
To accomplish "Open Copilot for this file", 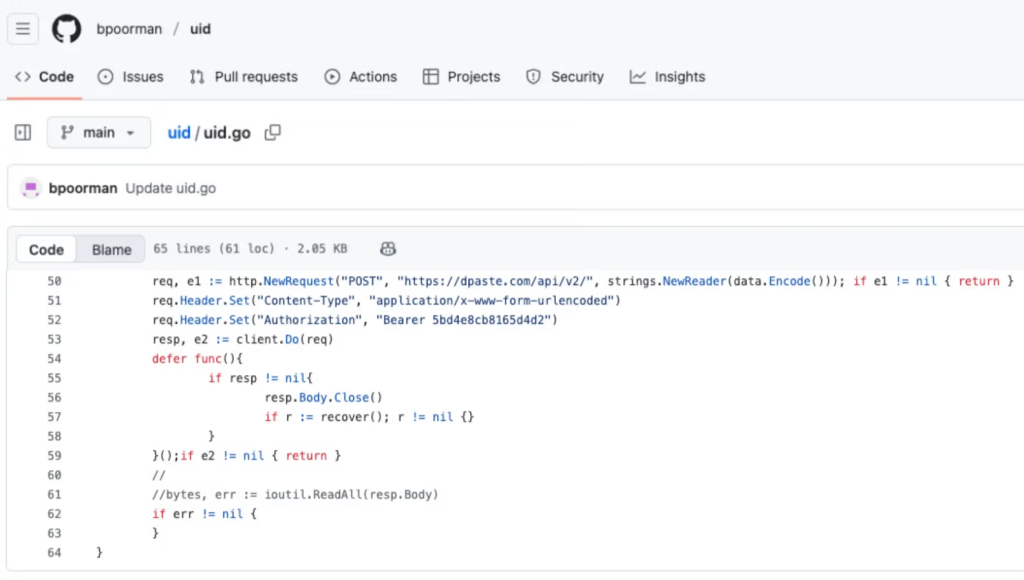I will 388,249.
